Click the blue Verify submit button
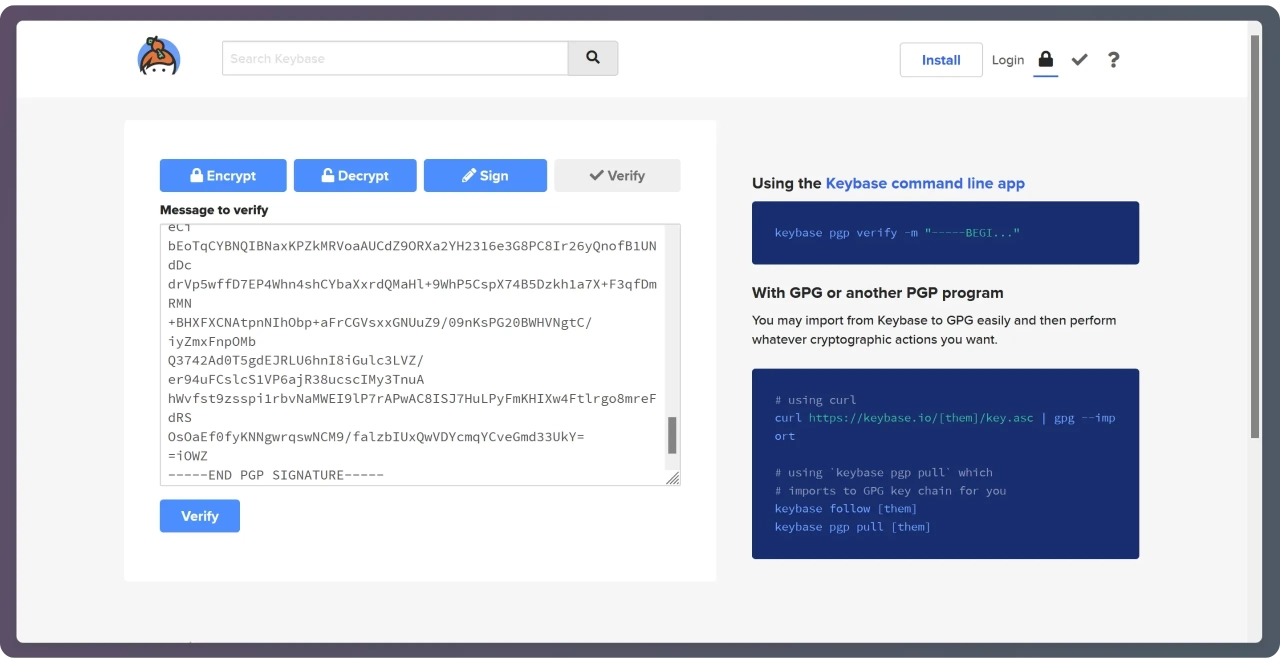Screen dimensions: 1280x663 [x=200, y=516]
